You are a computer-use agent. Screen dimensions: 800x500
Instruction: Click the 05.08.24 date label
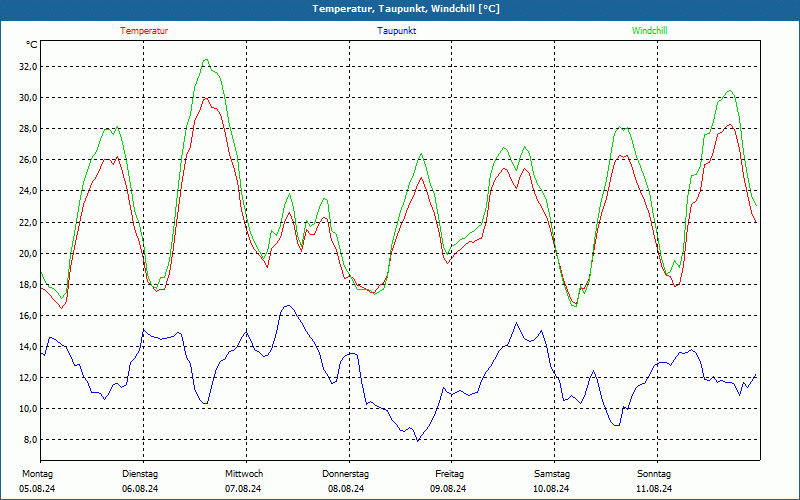(37, 489)
